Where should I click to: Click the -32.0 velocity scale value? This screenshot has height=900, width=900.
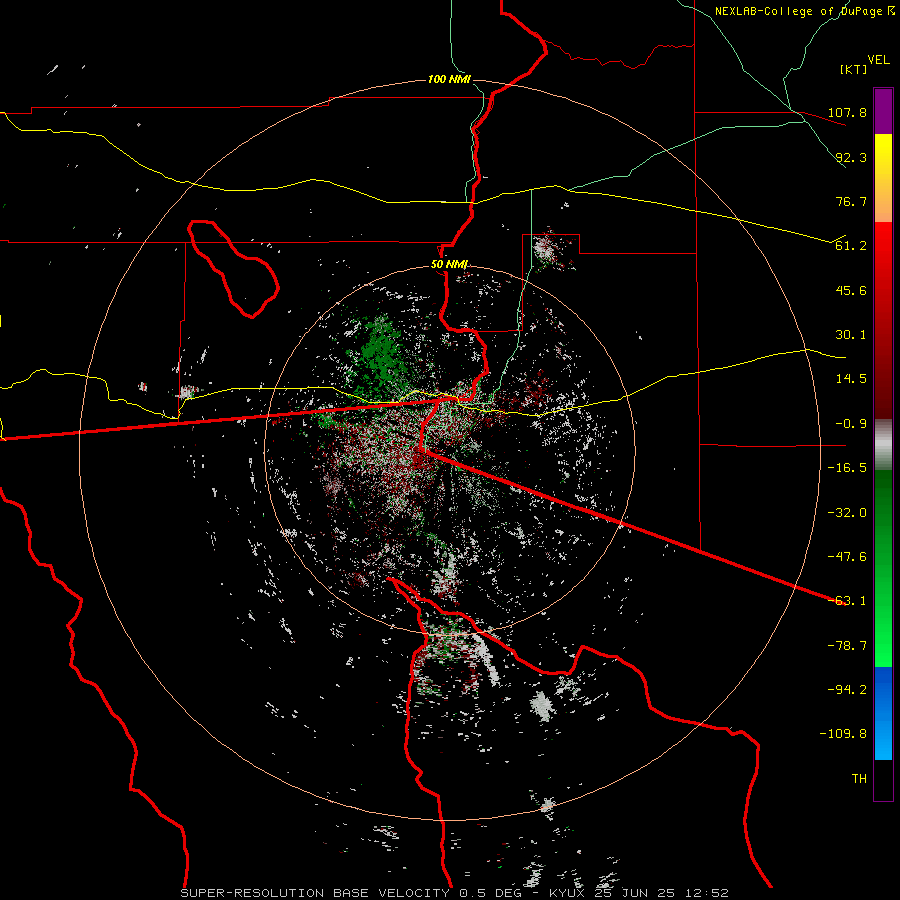coord(847,513)
